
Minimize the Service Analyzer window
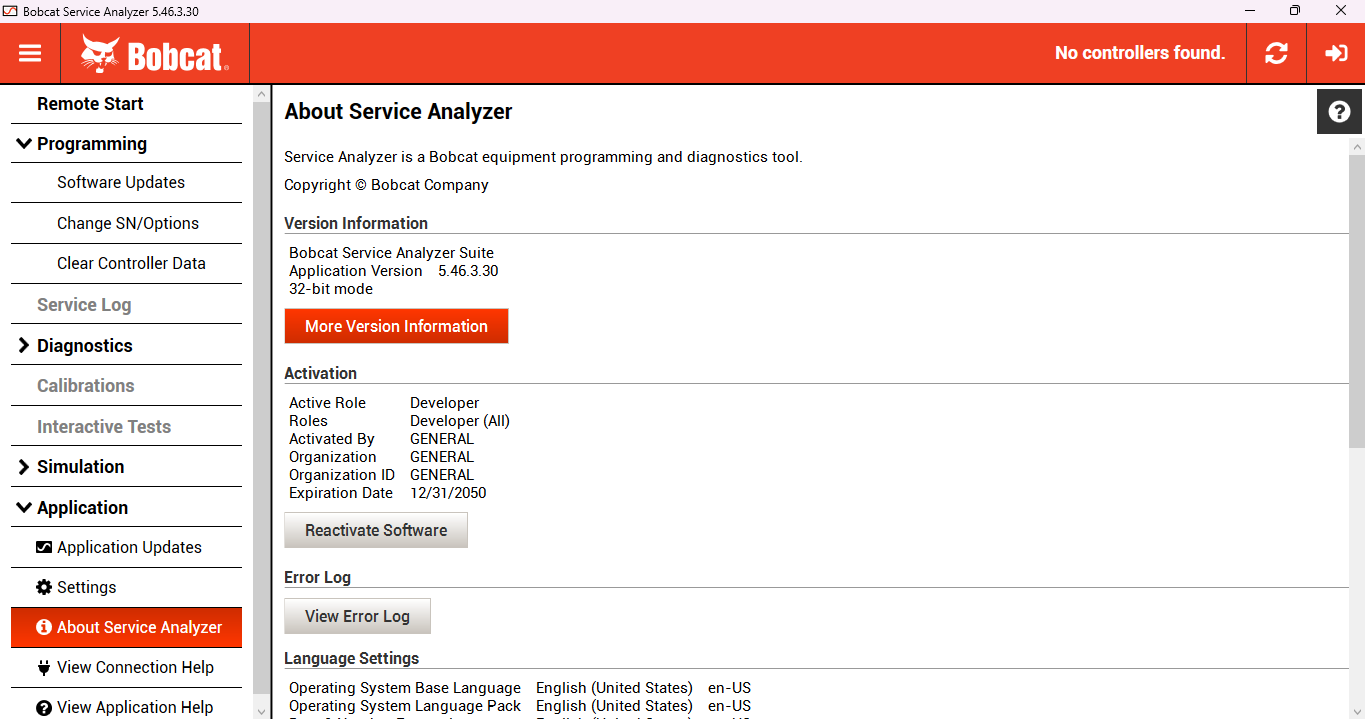tap(1249, 11)
